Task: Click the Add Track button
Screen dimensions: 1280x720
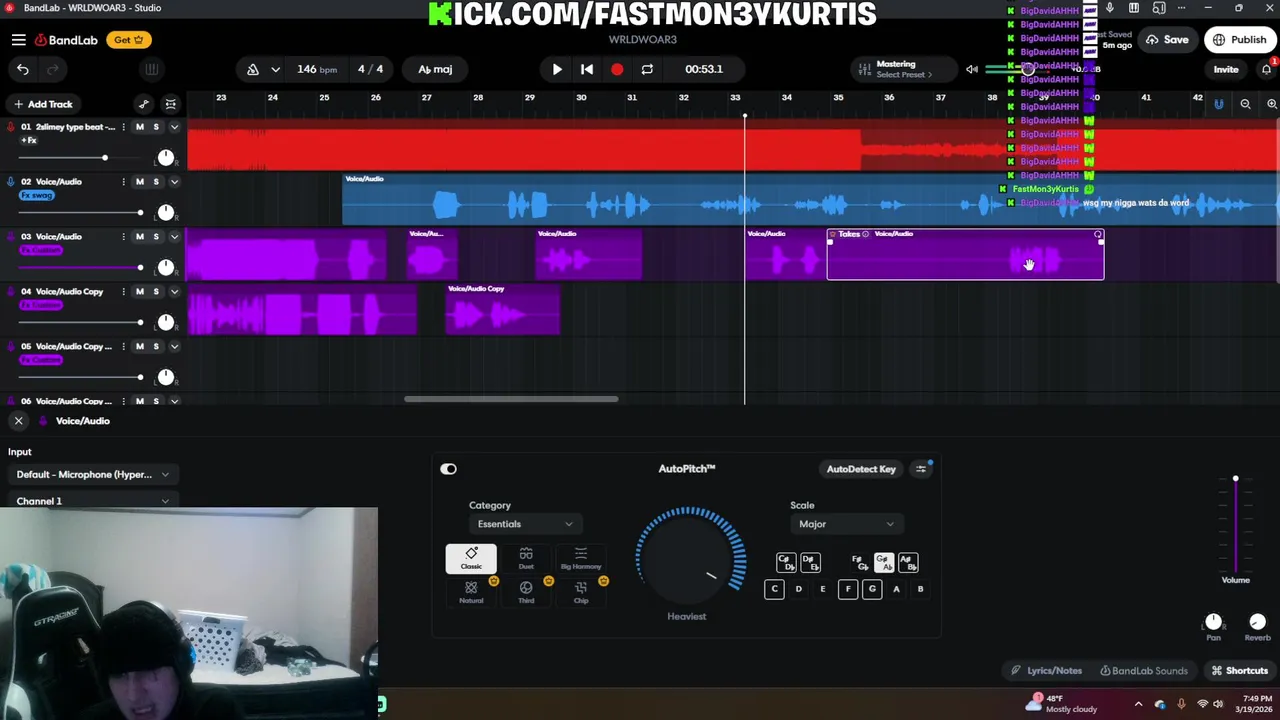Action: click(42, 104)
